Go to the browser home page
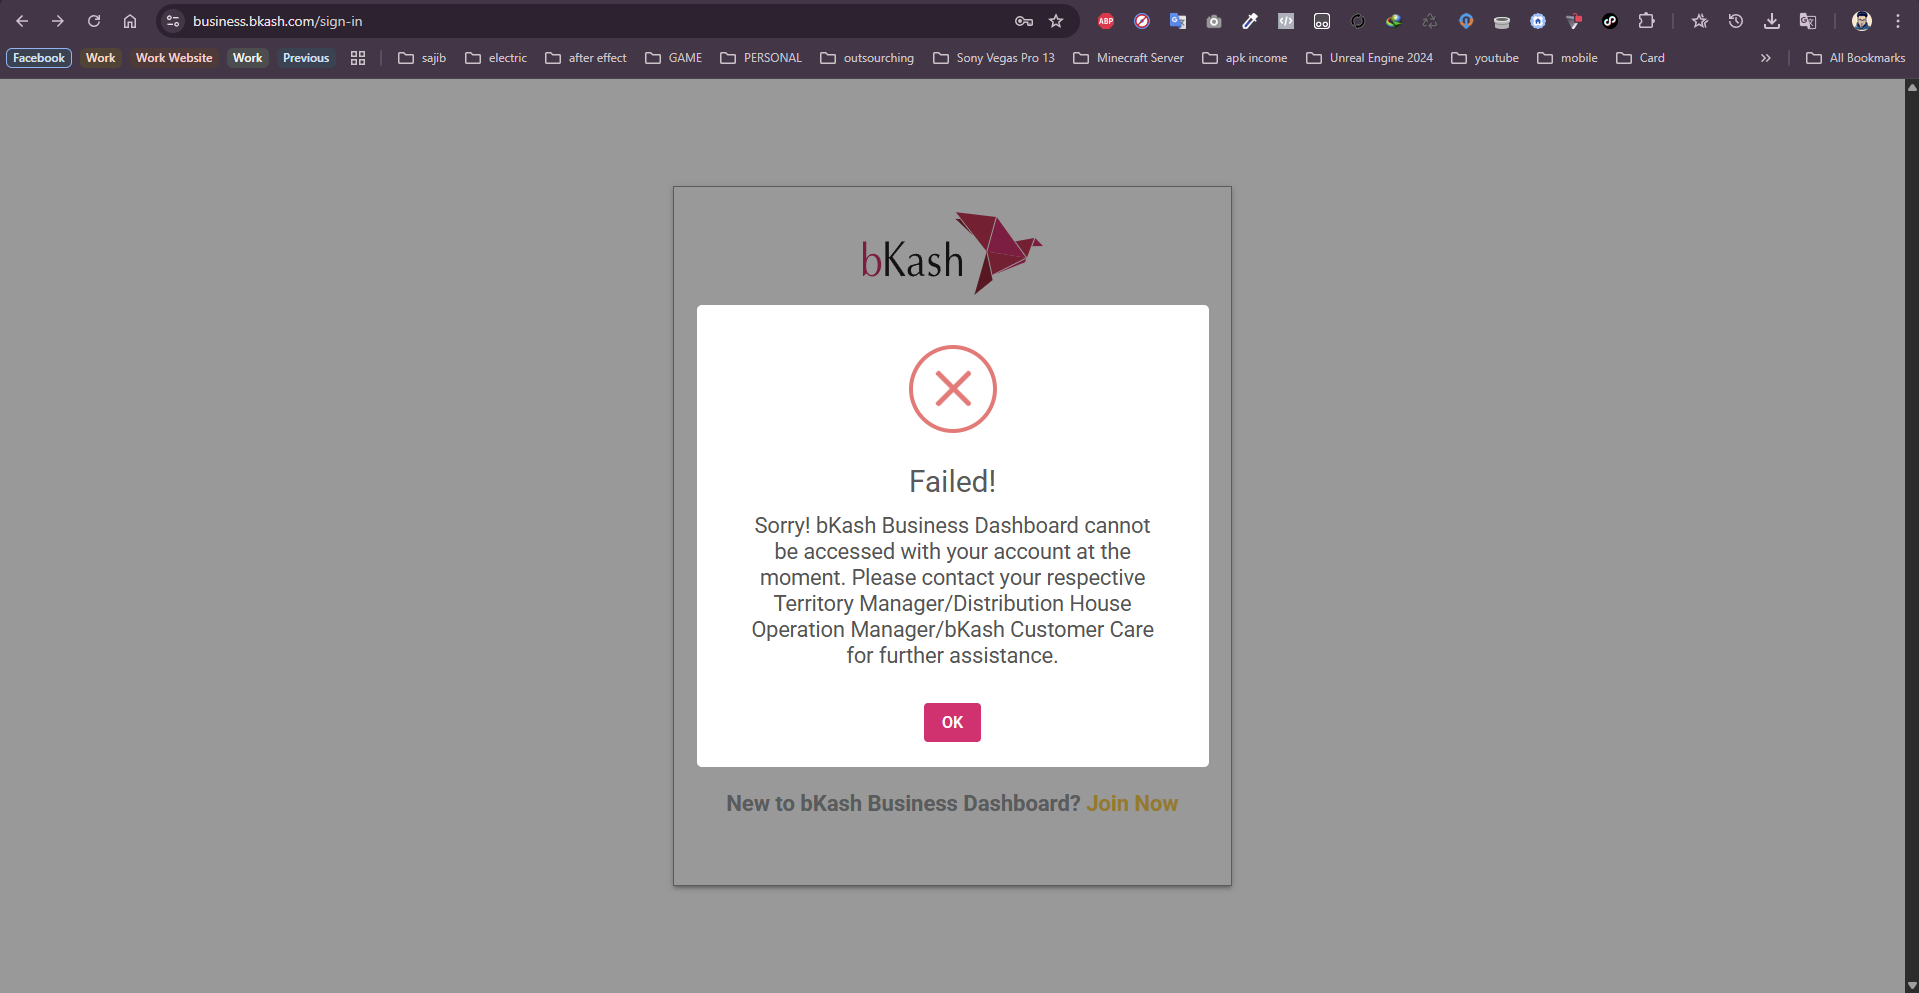 point(130,21)
